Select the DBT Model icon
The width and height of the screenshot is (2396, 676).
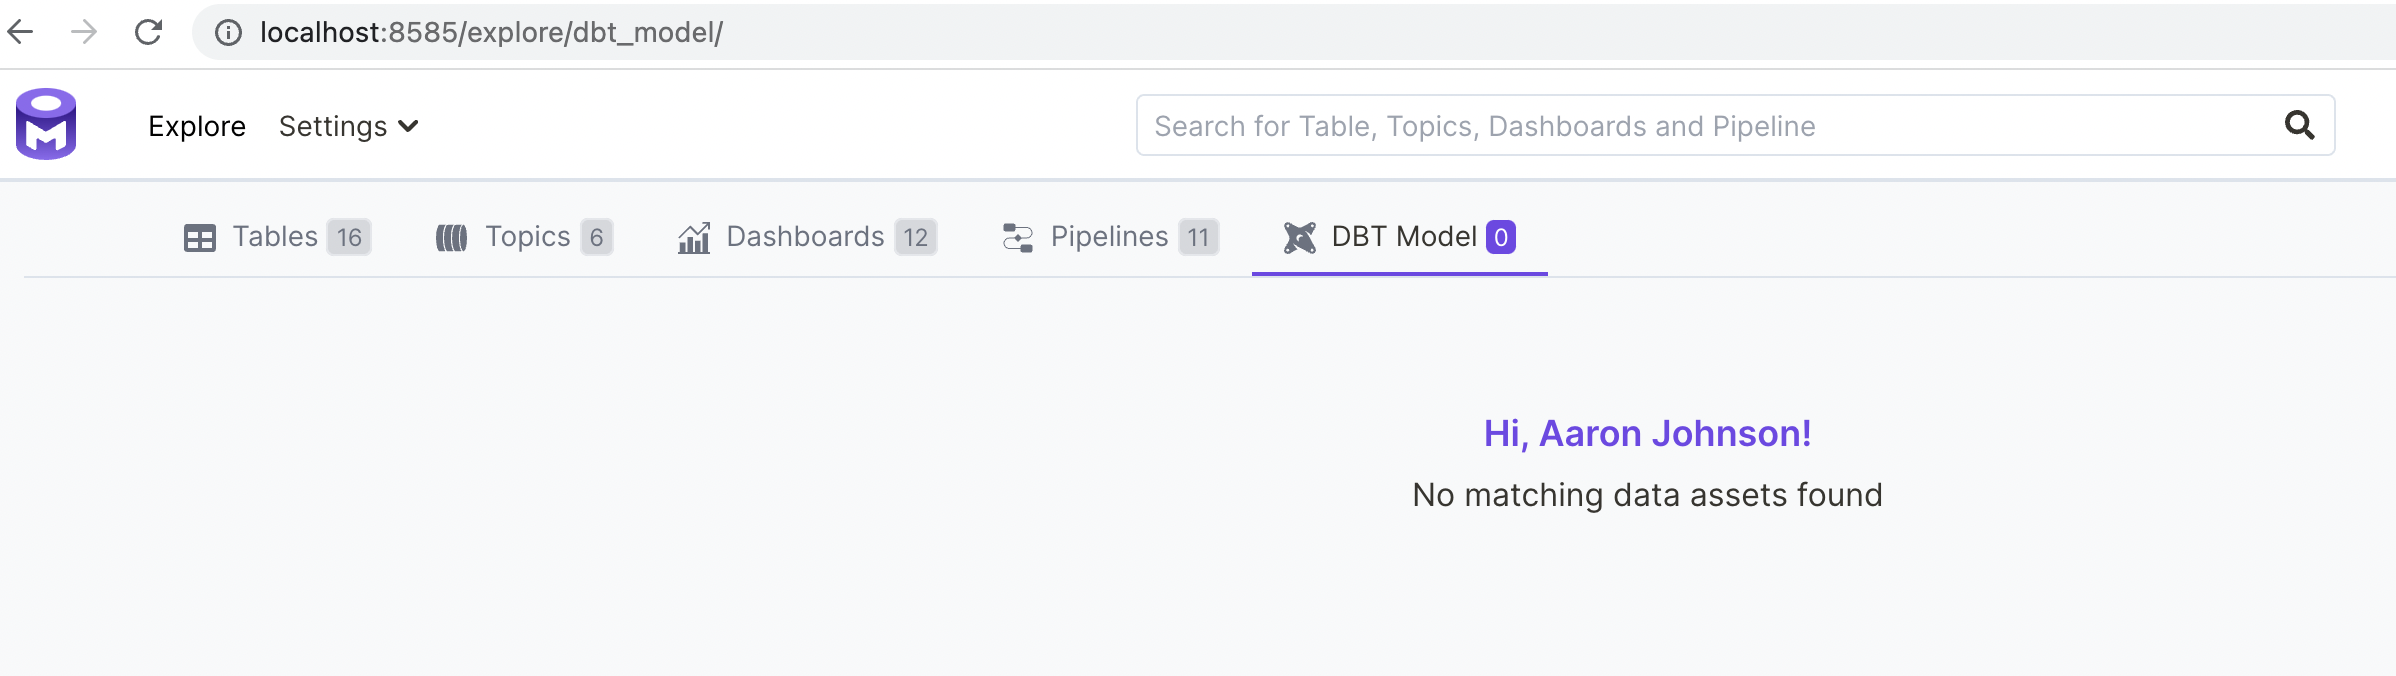[x=1300, y=237]
